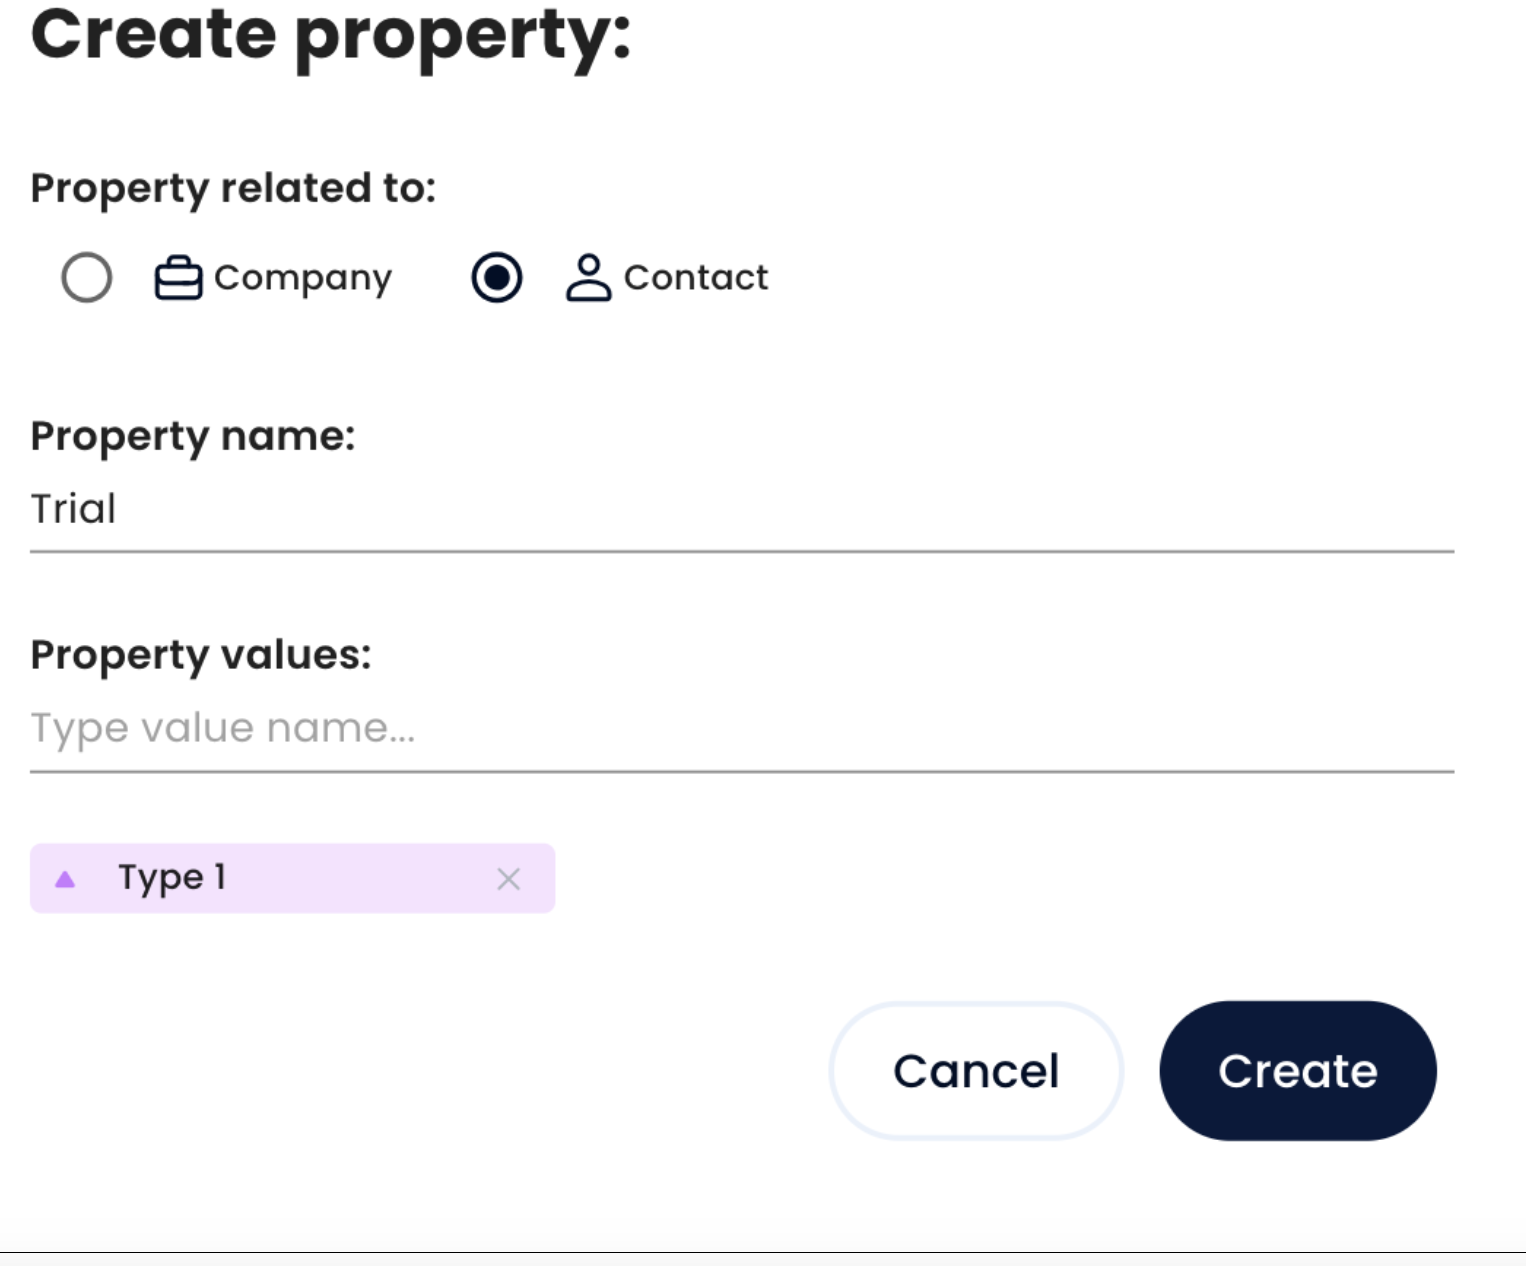This screenshot has height=1266, width=1526.
Task: Click the empty middle of the Type 1 chip
Action: pos(360,878)
